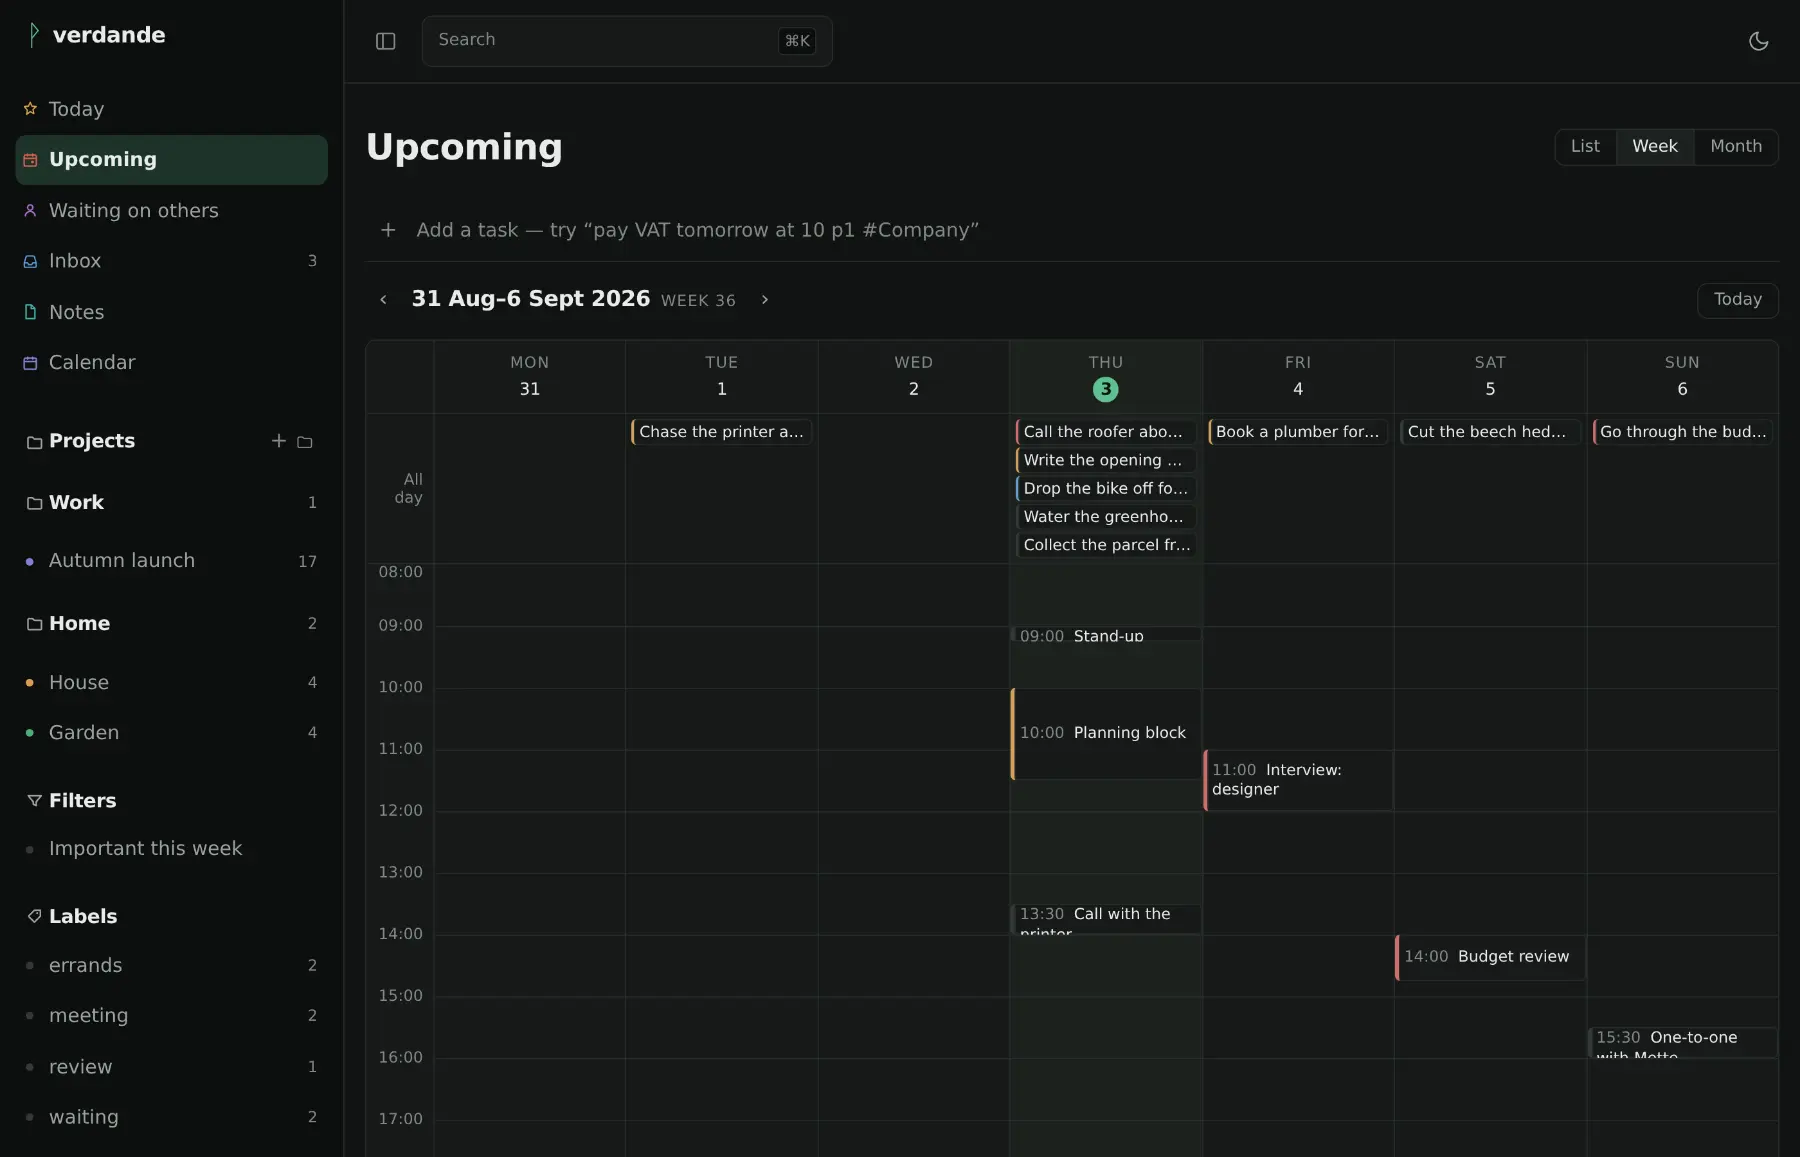Filter by the review label
This screenshot has width=1800, height=1157.
tap(171, 1067)
